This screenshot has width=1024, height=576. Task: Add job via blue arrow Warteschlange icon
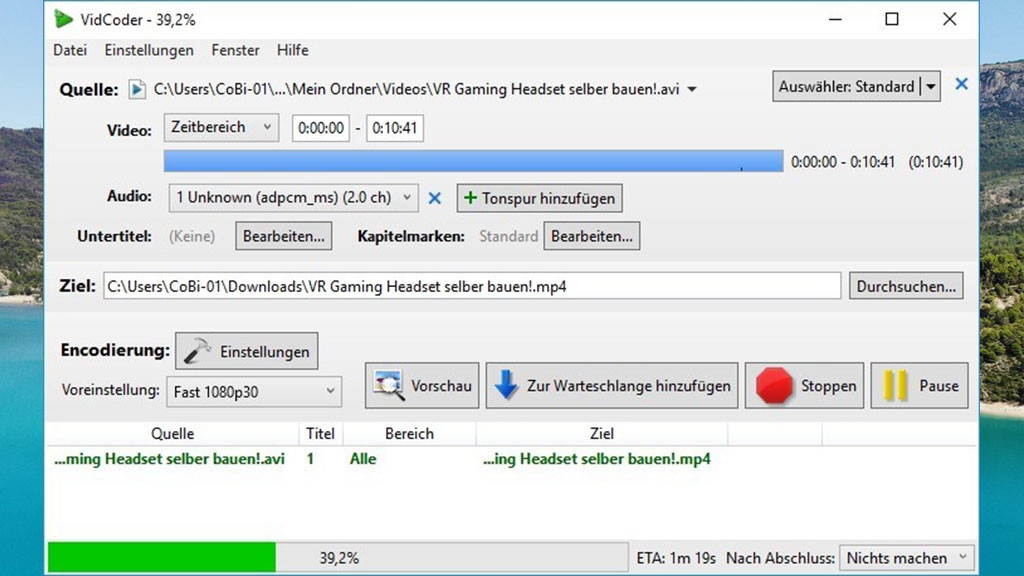[505, 385]
